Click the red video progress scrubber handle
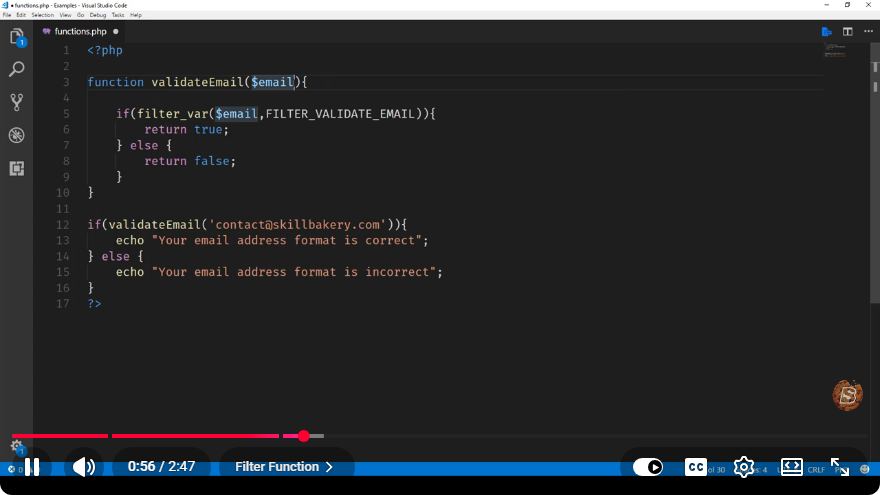This screenshot has width=880, height=495. (304, 436)
